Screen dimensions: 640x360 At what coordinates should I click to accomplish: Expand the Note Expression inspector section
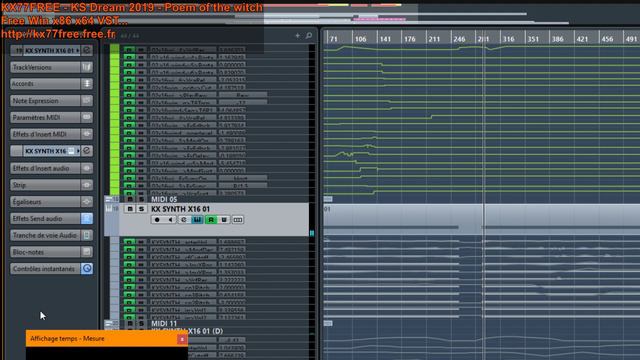point(45,100)
